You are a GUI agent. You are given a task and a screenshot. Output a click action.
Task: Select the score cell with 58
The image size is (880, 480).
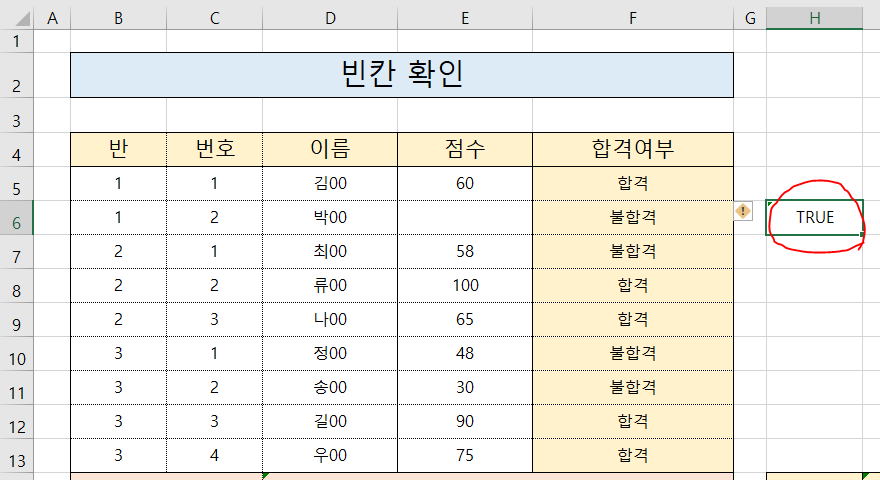coord(465,252)
